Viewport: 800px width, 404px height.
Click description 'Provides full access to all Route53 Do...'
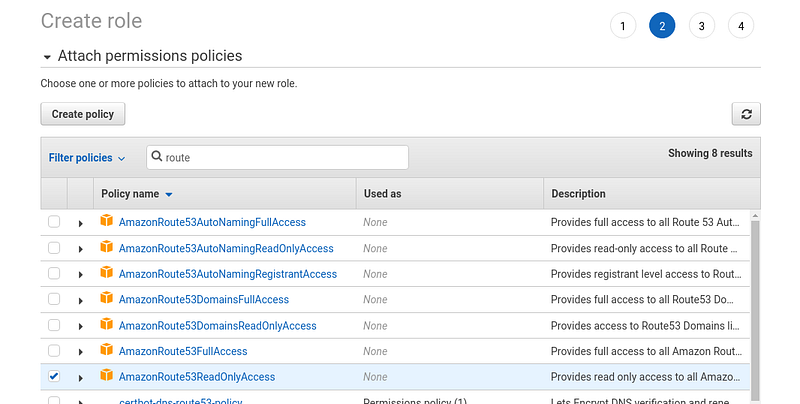642,299
